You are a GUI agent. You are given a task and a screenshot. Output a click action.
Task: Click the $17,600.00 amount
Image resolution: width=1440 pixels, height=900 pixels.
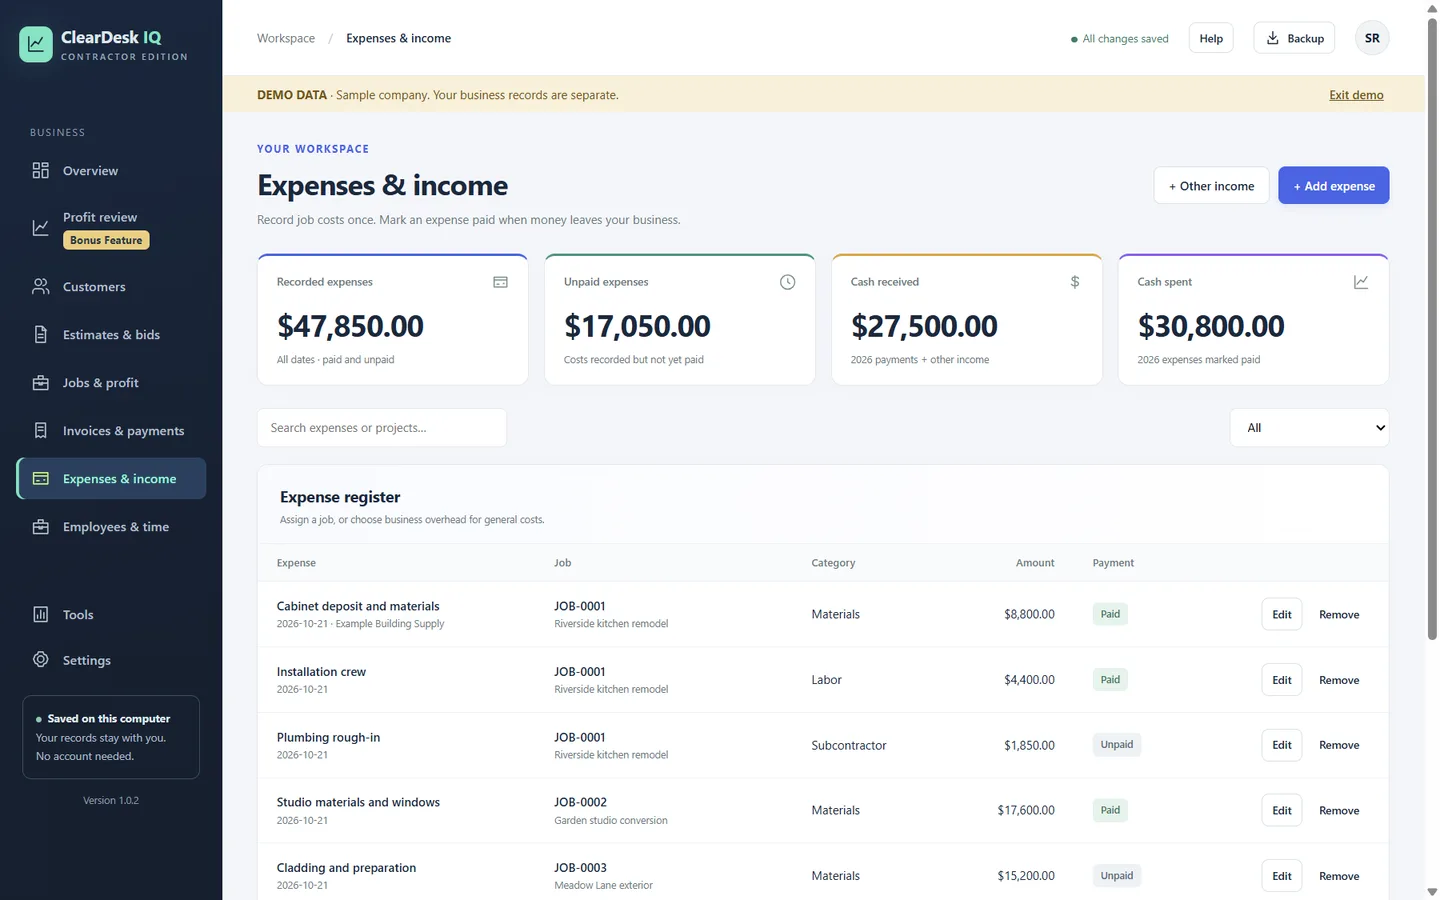coord(1026,810)
